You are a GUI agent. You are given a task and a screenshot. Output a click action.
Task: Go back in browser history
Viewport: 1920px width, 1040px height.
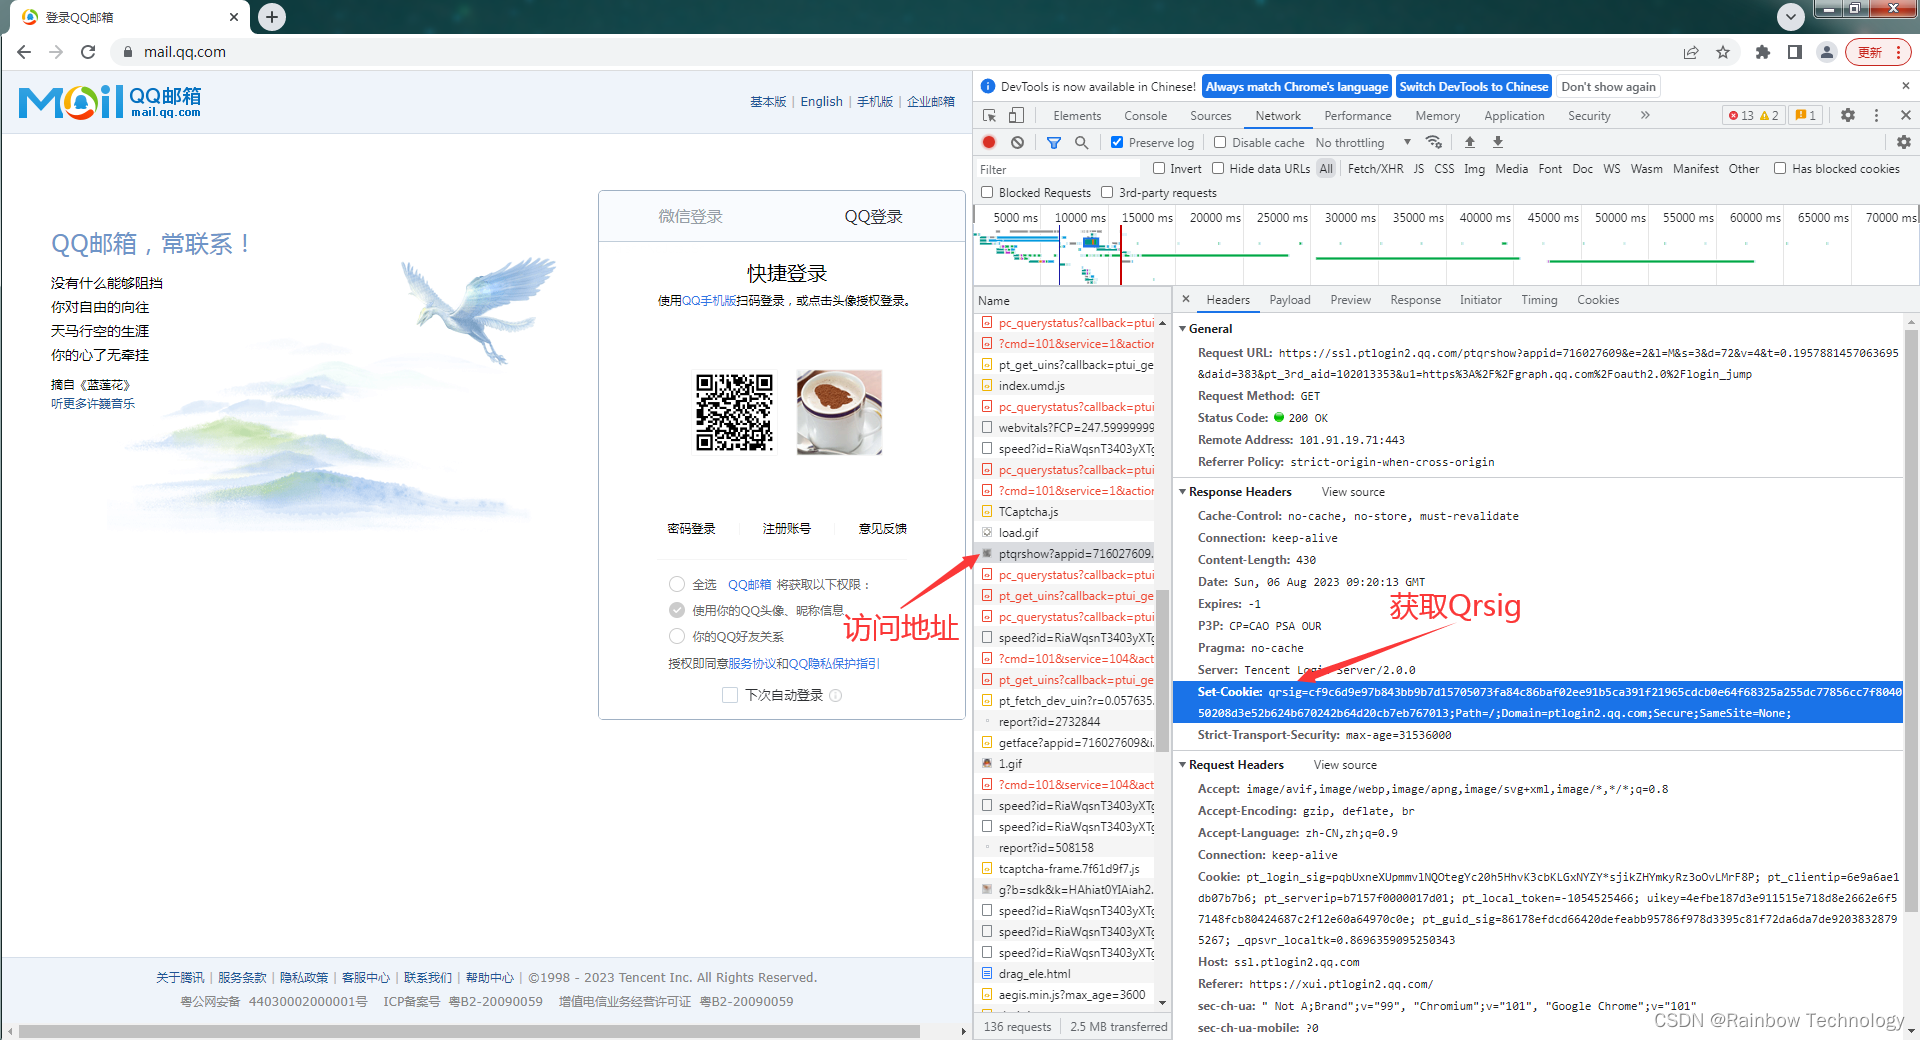24,52
